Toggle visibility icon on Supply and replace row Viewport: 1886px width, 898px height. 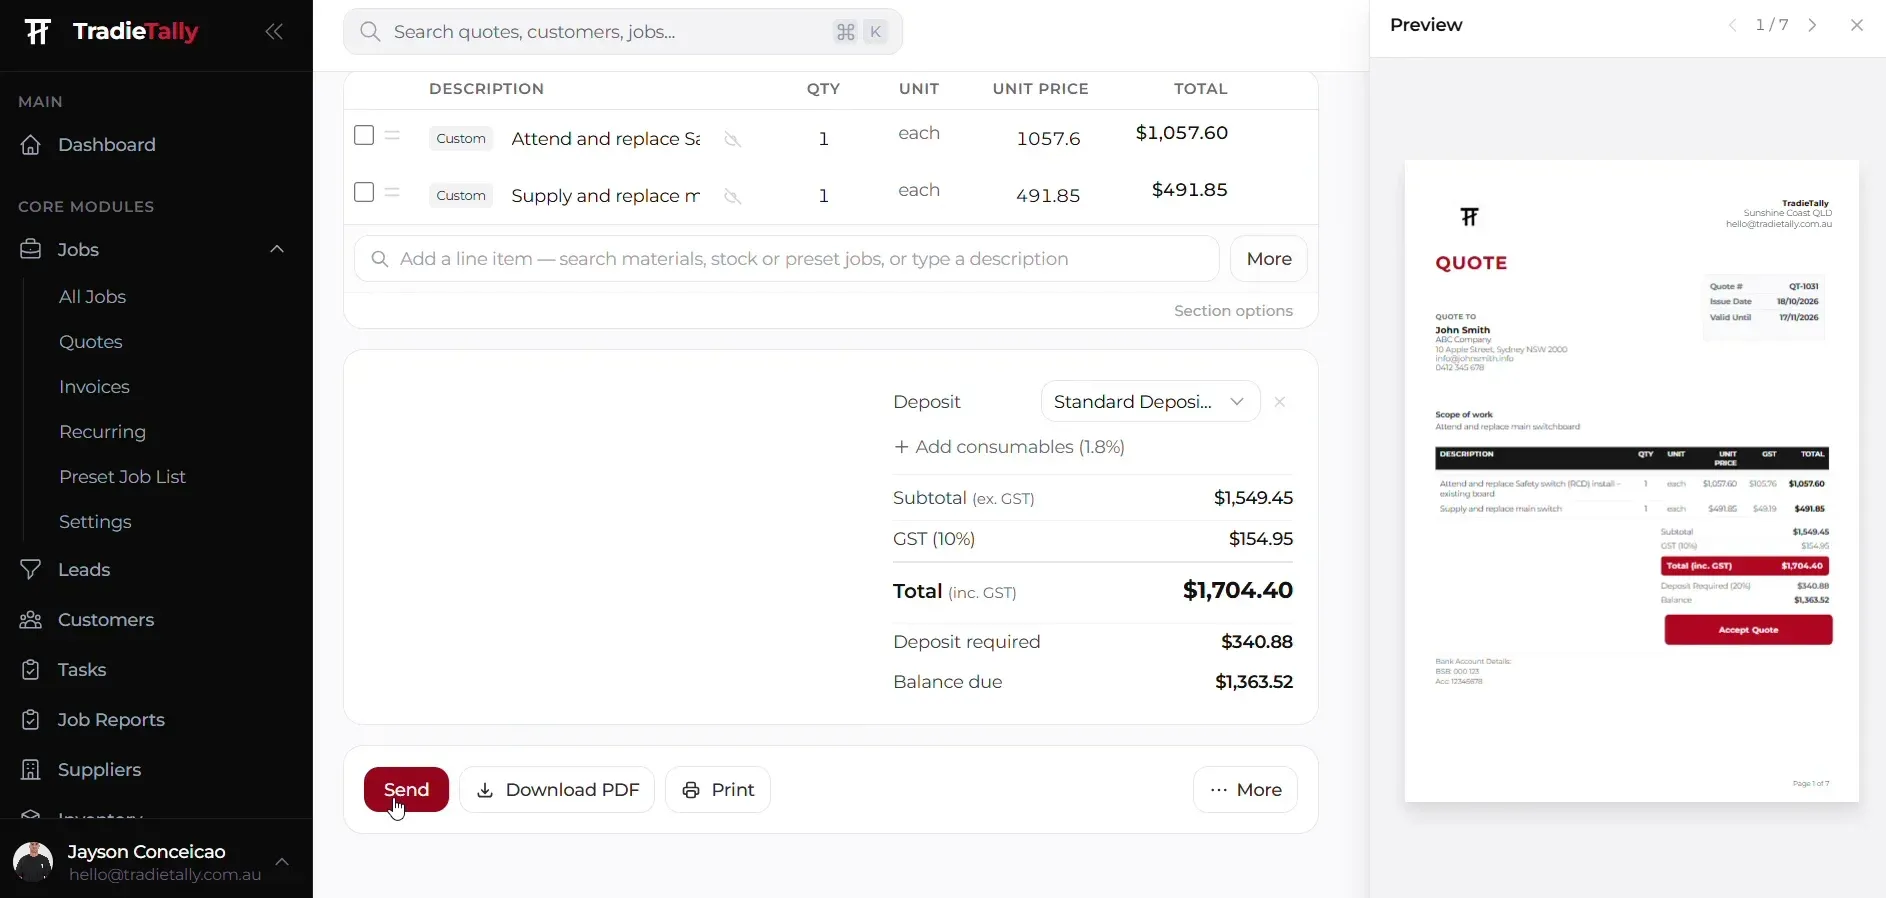pyautogui.click(x=733, y=197)
